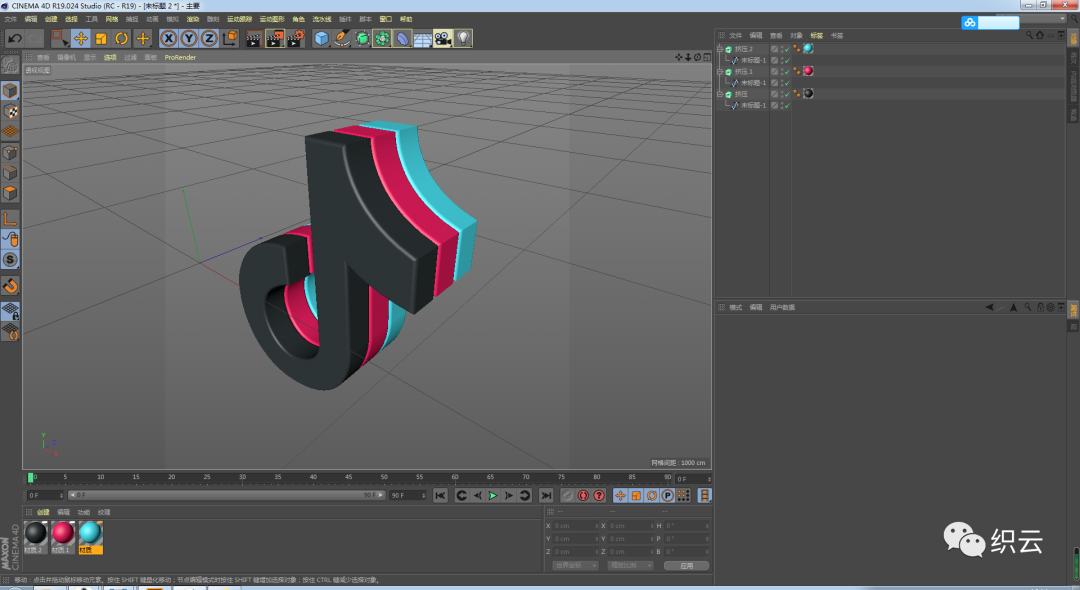Add a light object
1080x590 pixels.
click(x=464, y=39)
